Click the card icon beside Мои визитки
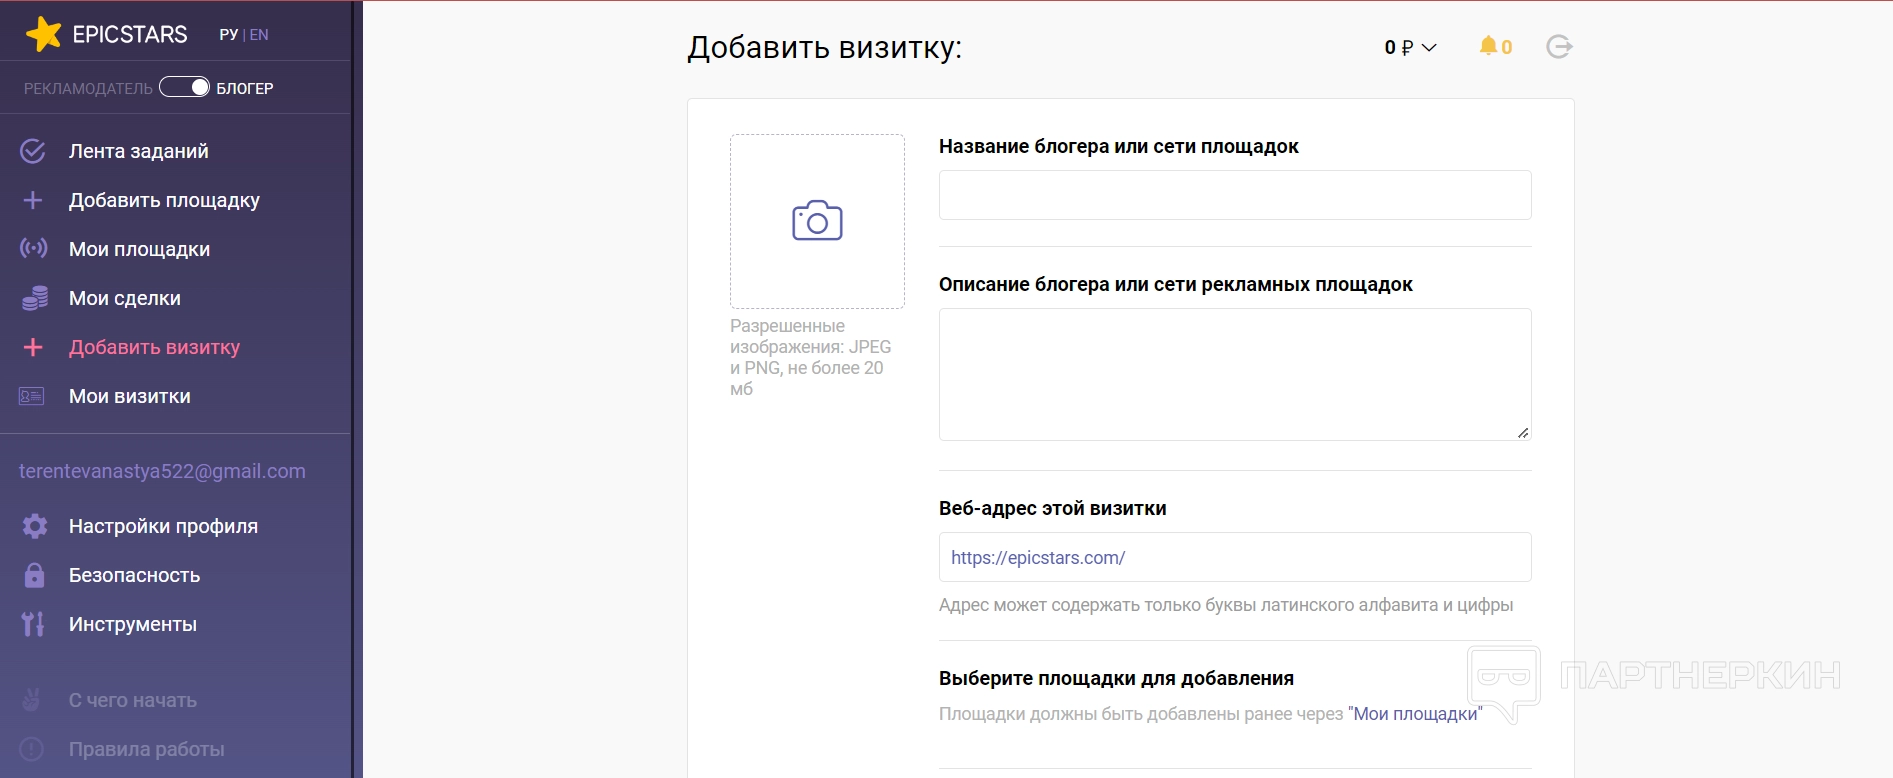 pos(32,396)
